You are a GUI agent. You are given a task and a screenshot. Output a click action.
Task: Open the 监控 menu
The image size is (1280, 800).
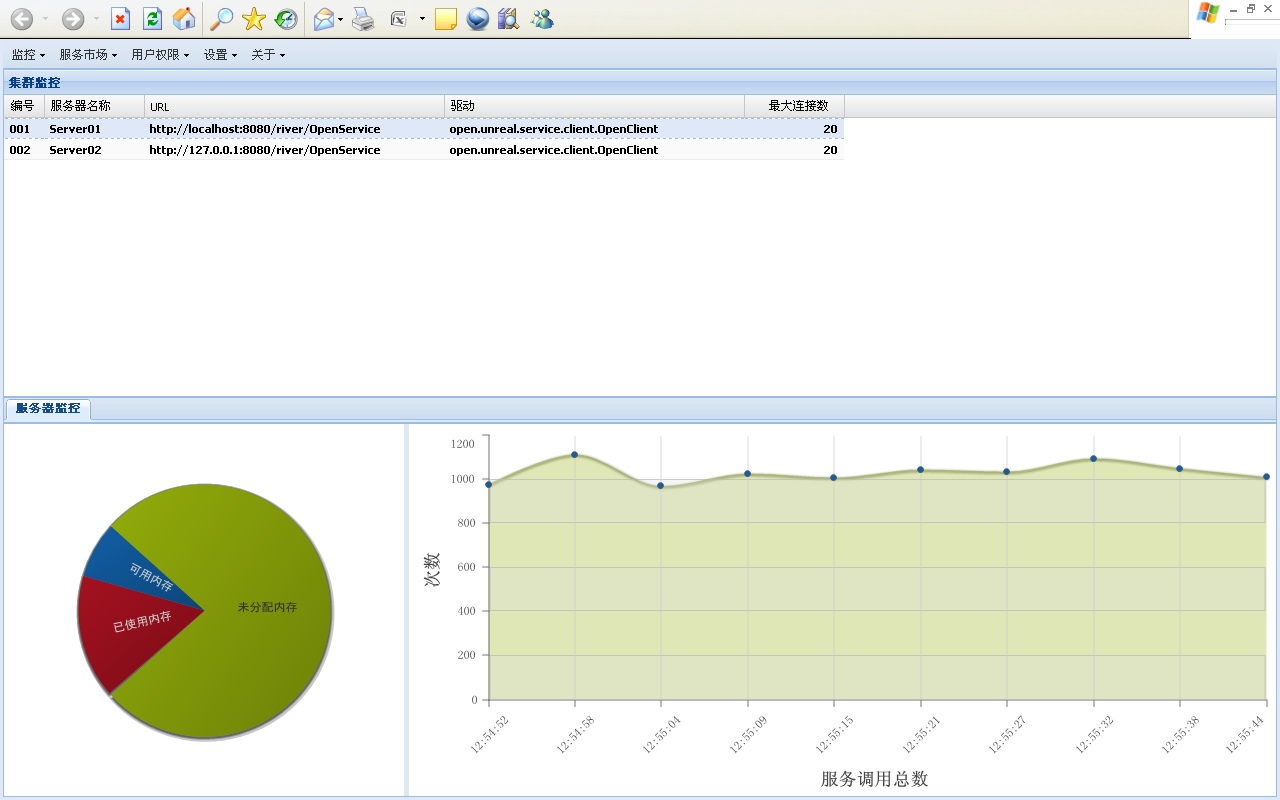[28, 55]
